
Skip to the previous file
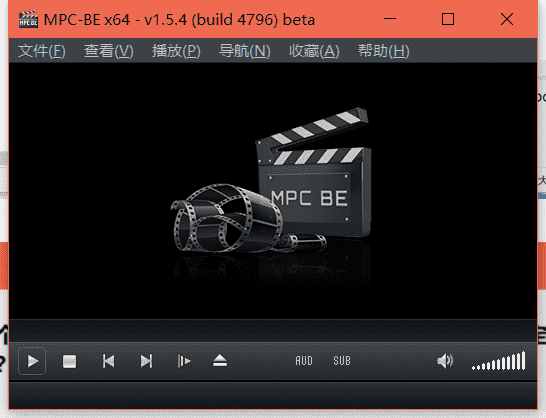(x=108, y=361)
